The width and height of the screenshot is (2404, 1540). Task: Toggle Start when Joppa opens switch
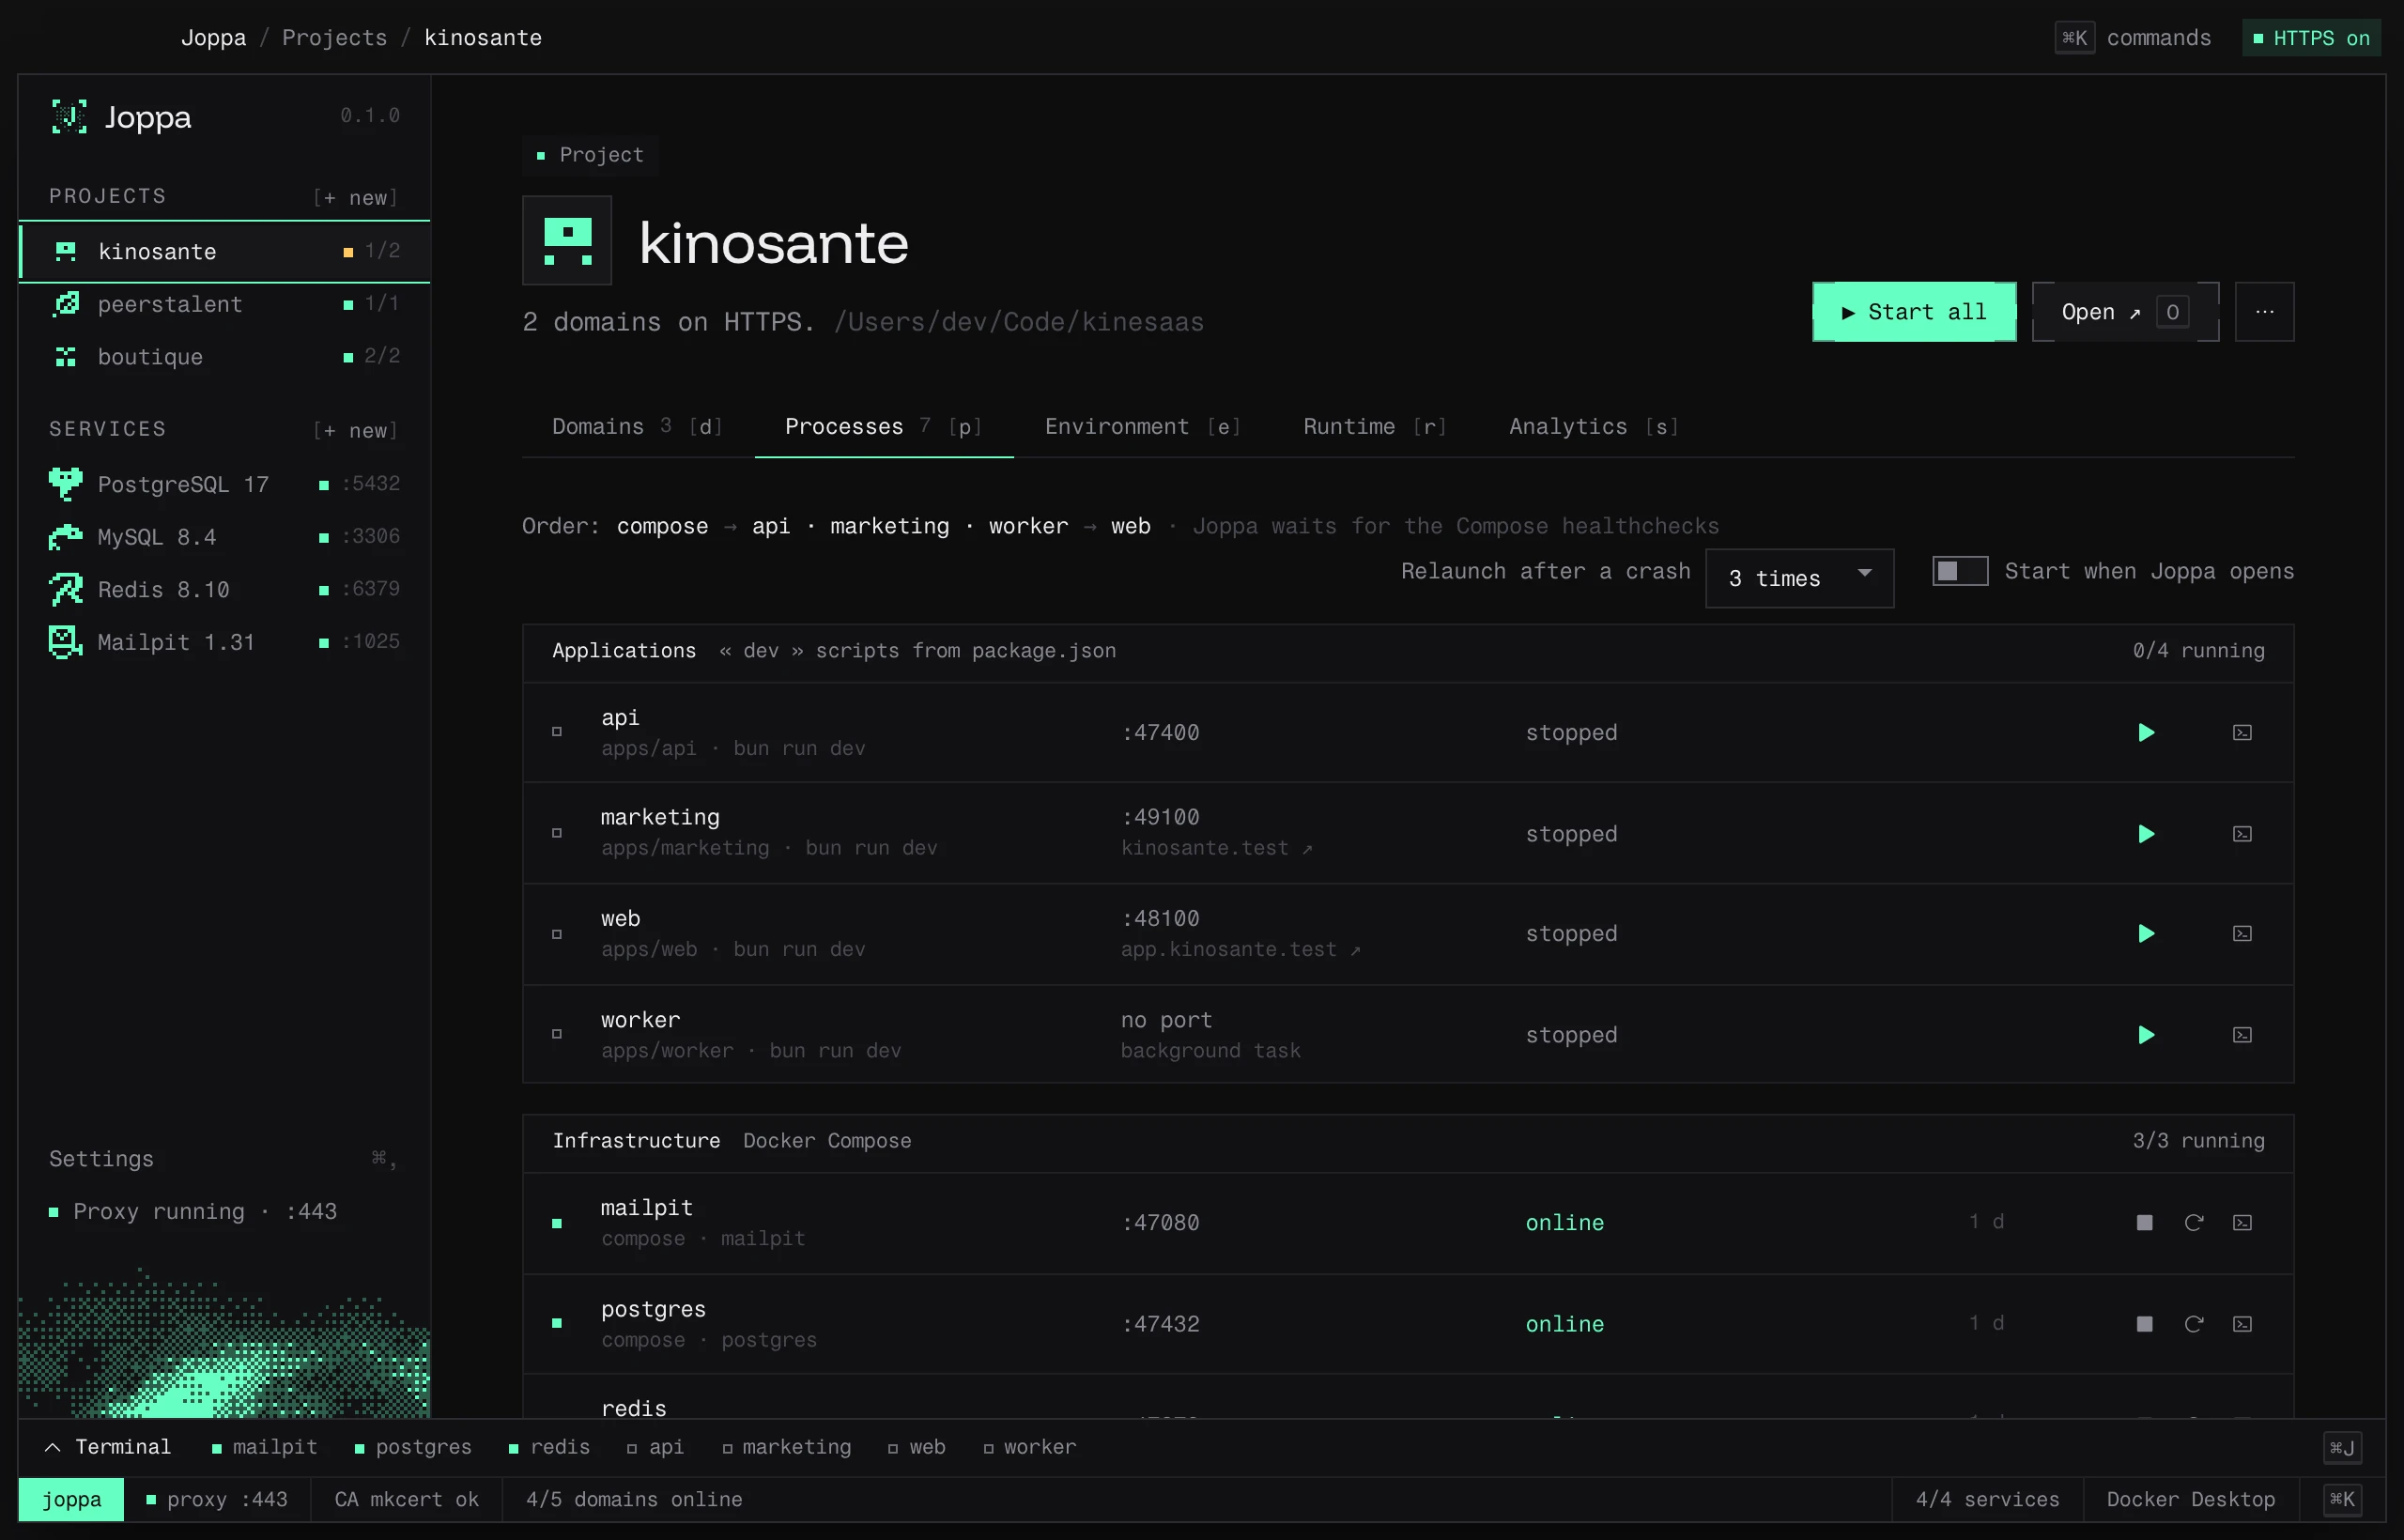coord(1959,571)
